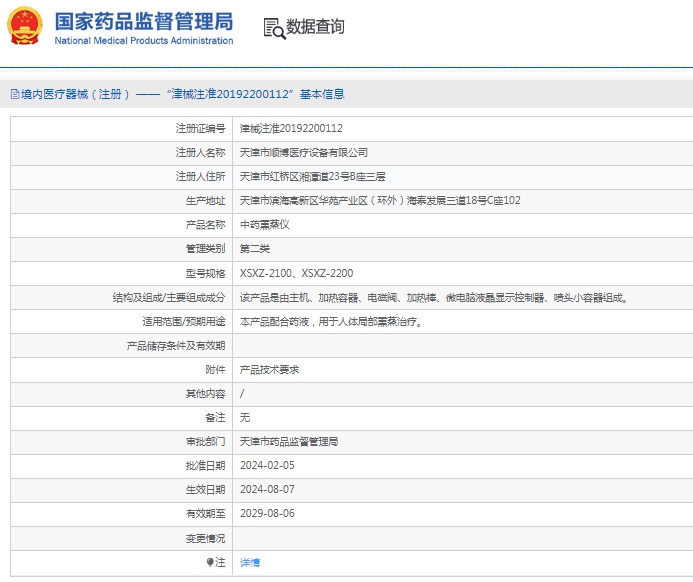Select the 注册人名称 label
The height and width of the screenshot is (582, 693).
[x=200, y=152]
